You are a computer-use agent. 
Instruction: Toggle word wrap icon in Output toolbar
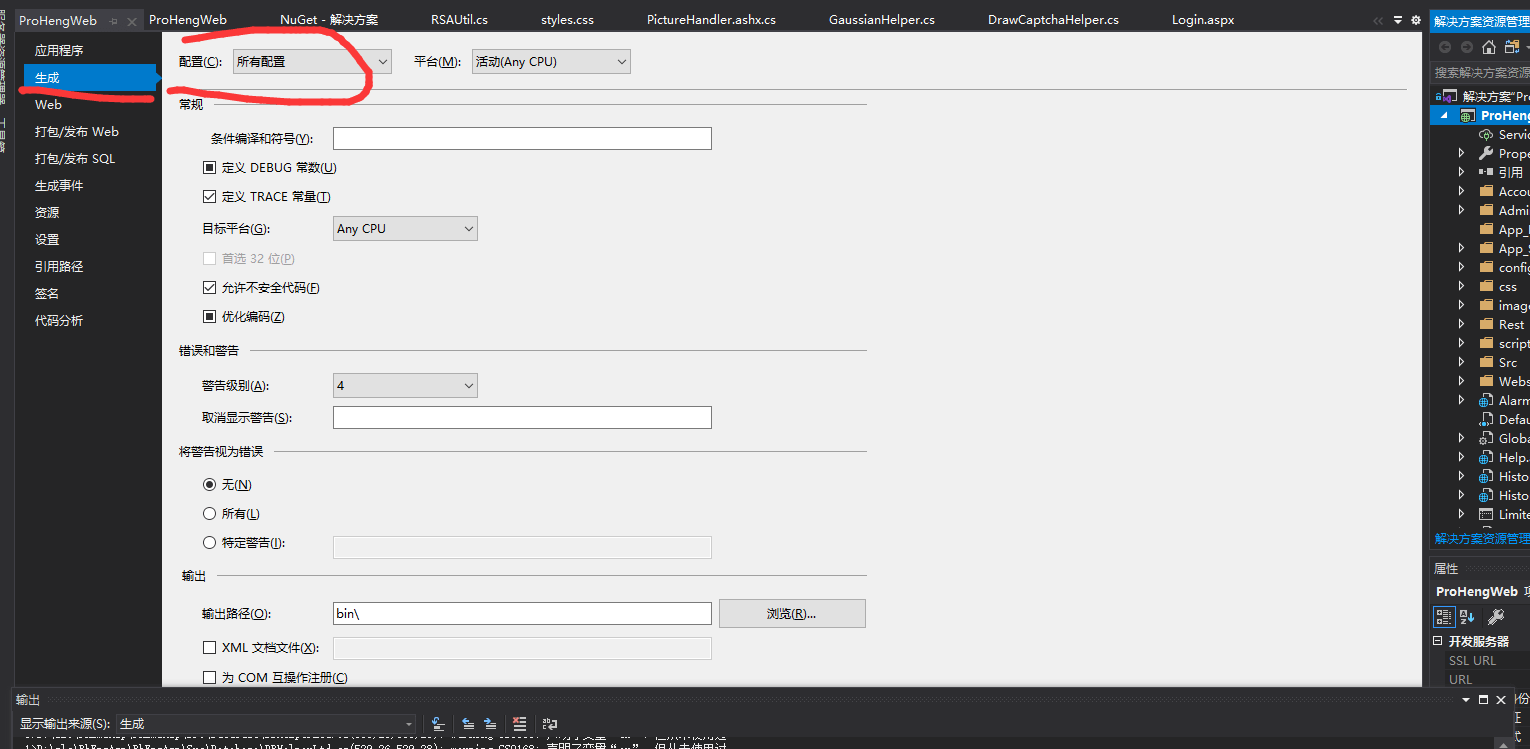tap(549, 724)
